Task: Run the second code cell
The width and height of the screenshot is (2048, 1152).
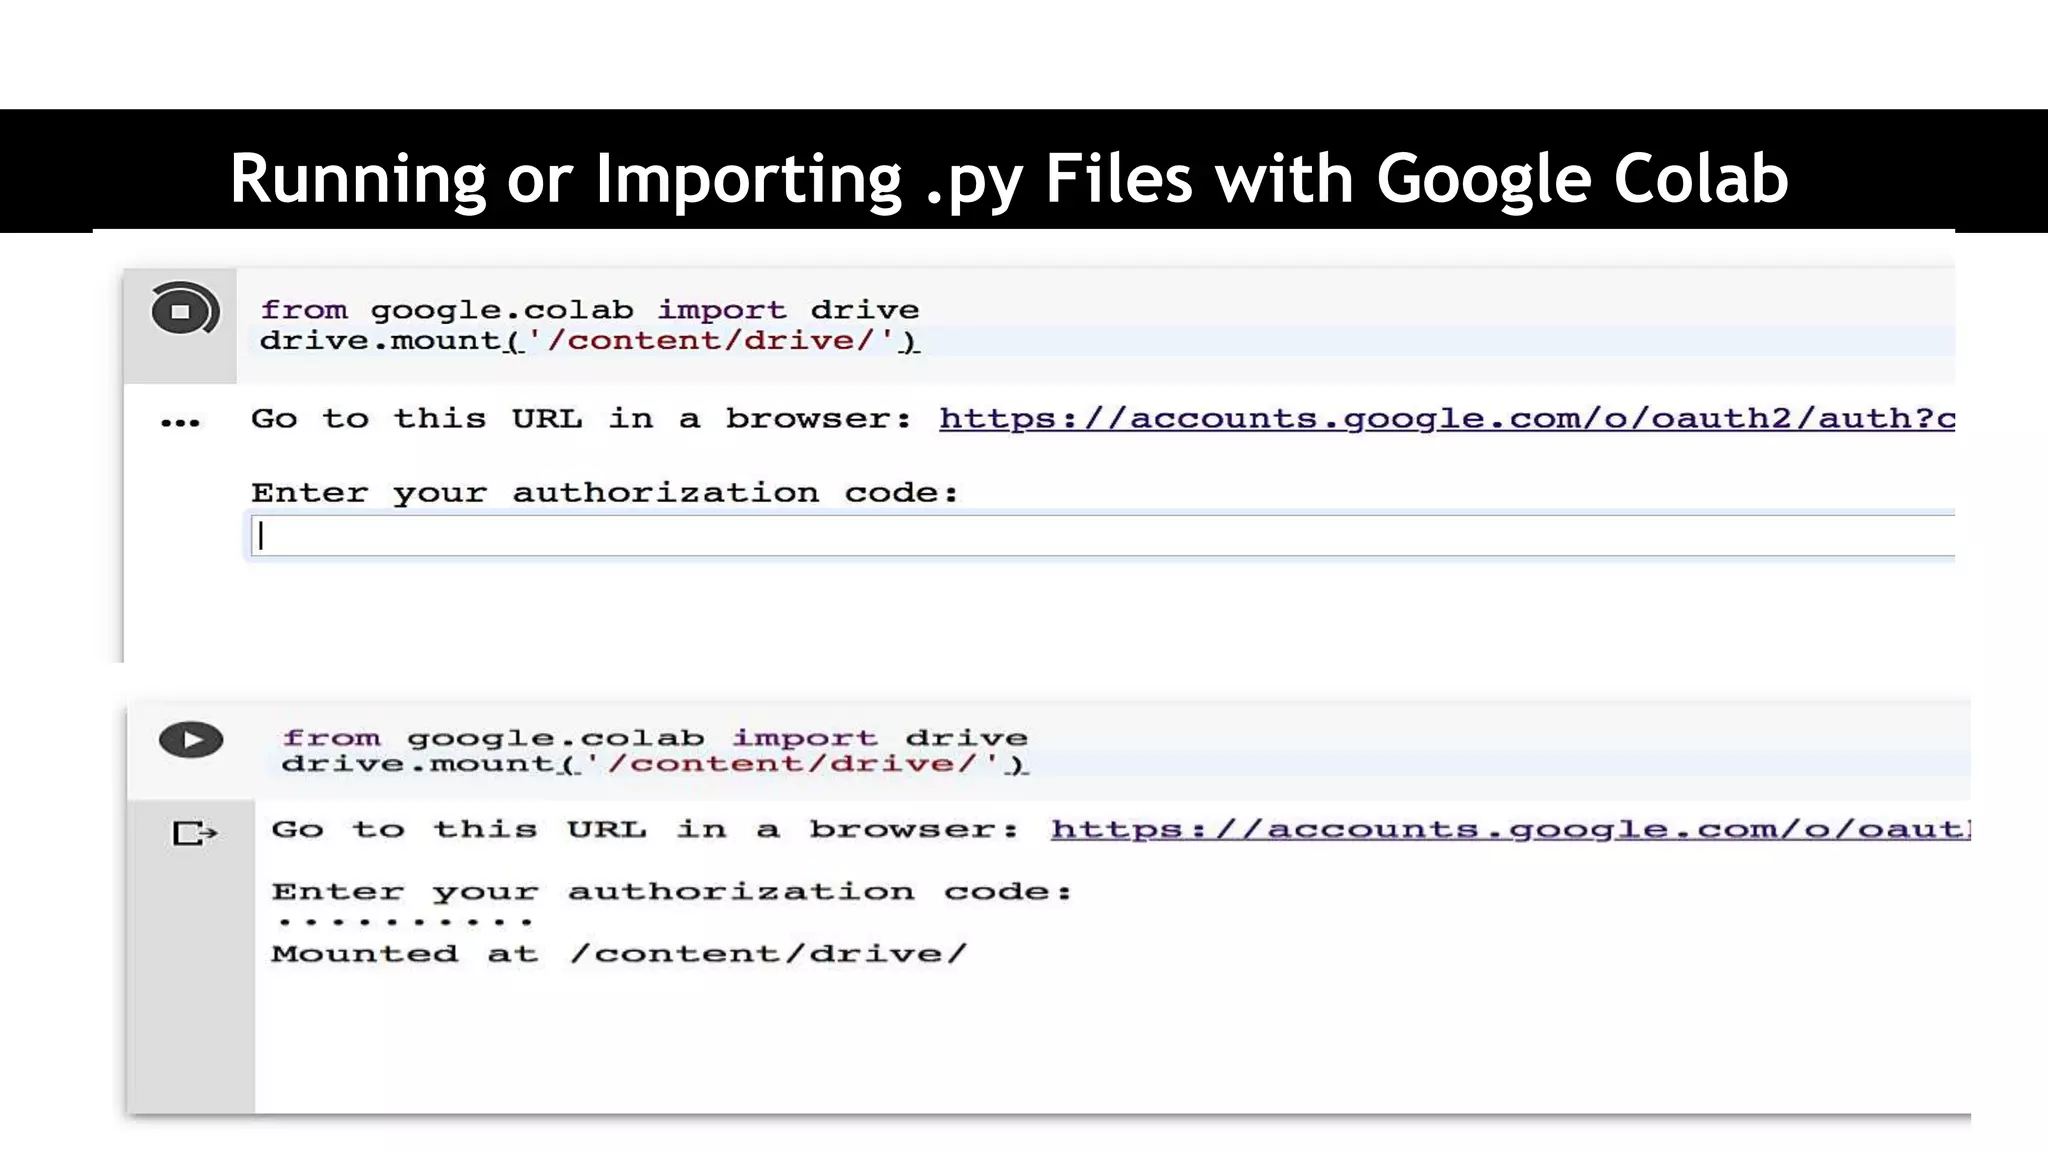Action: (191, 740)
